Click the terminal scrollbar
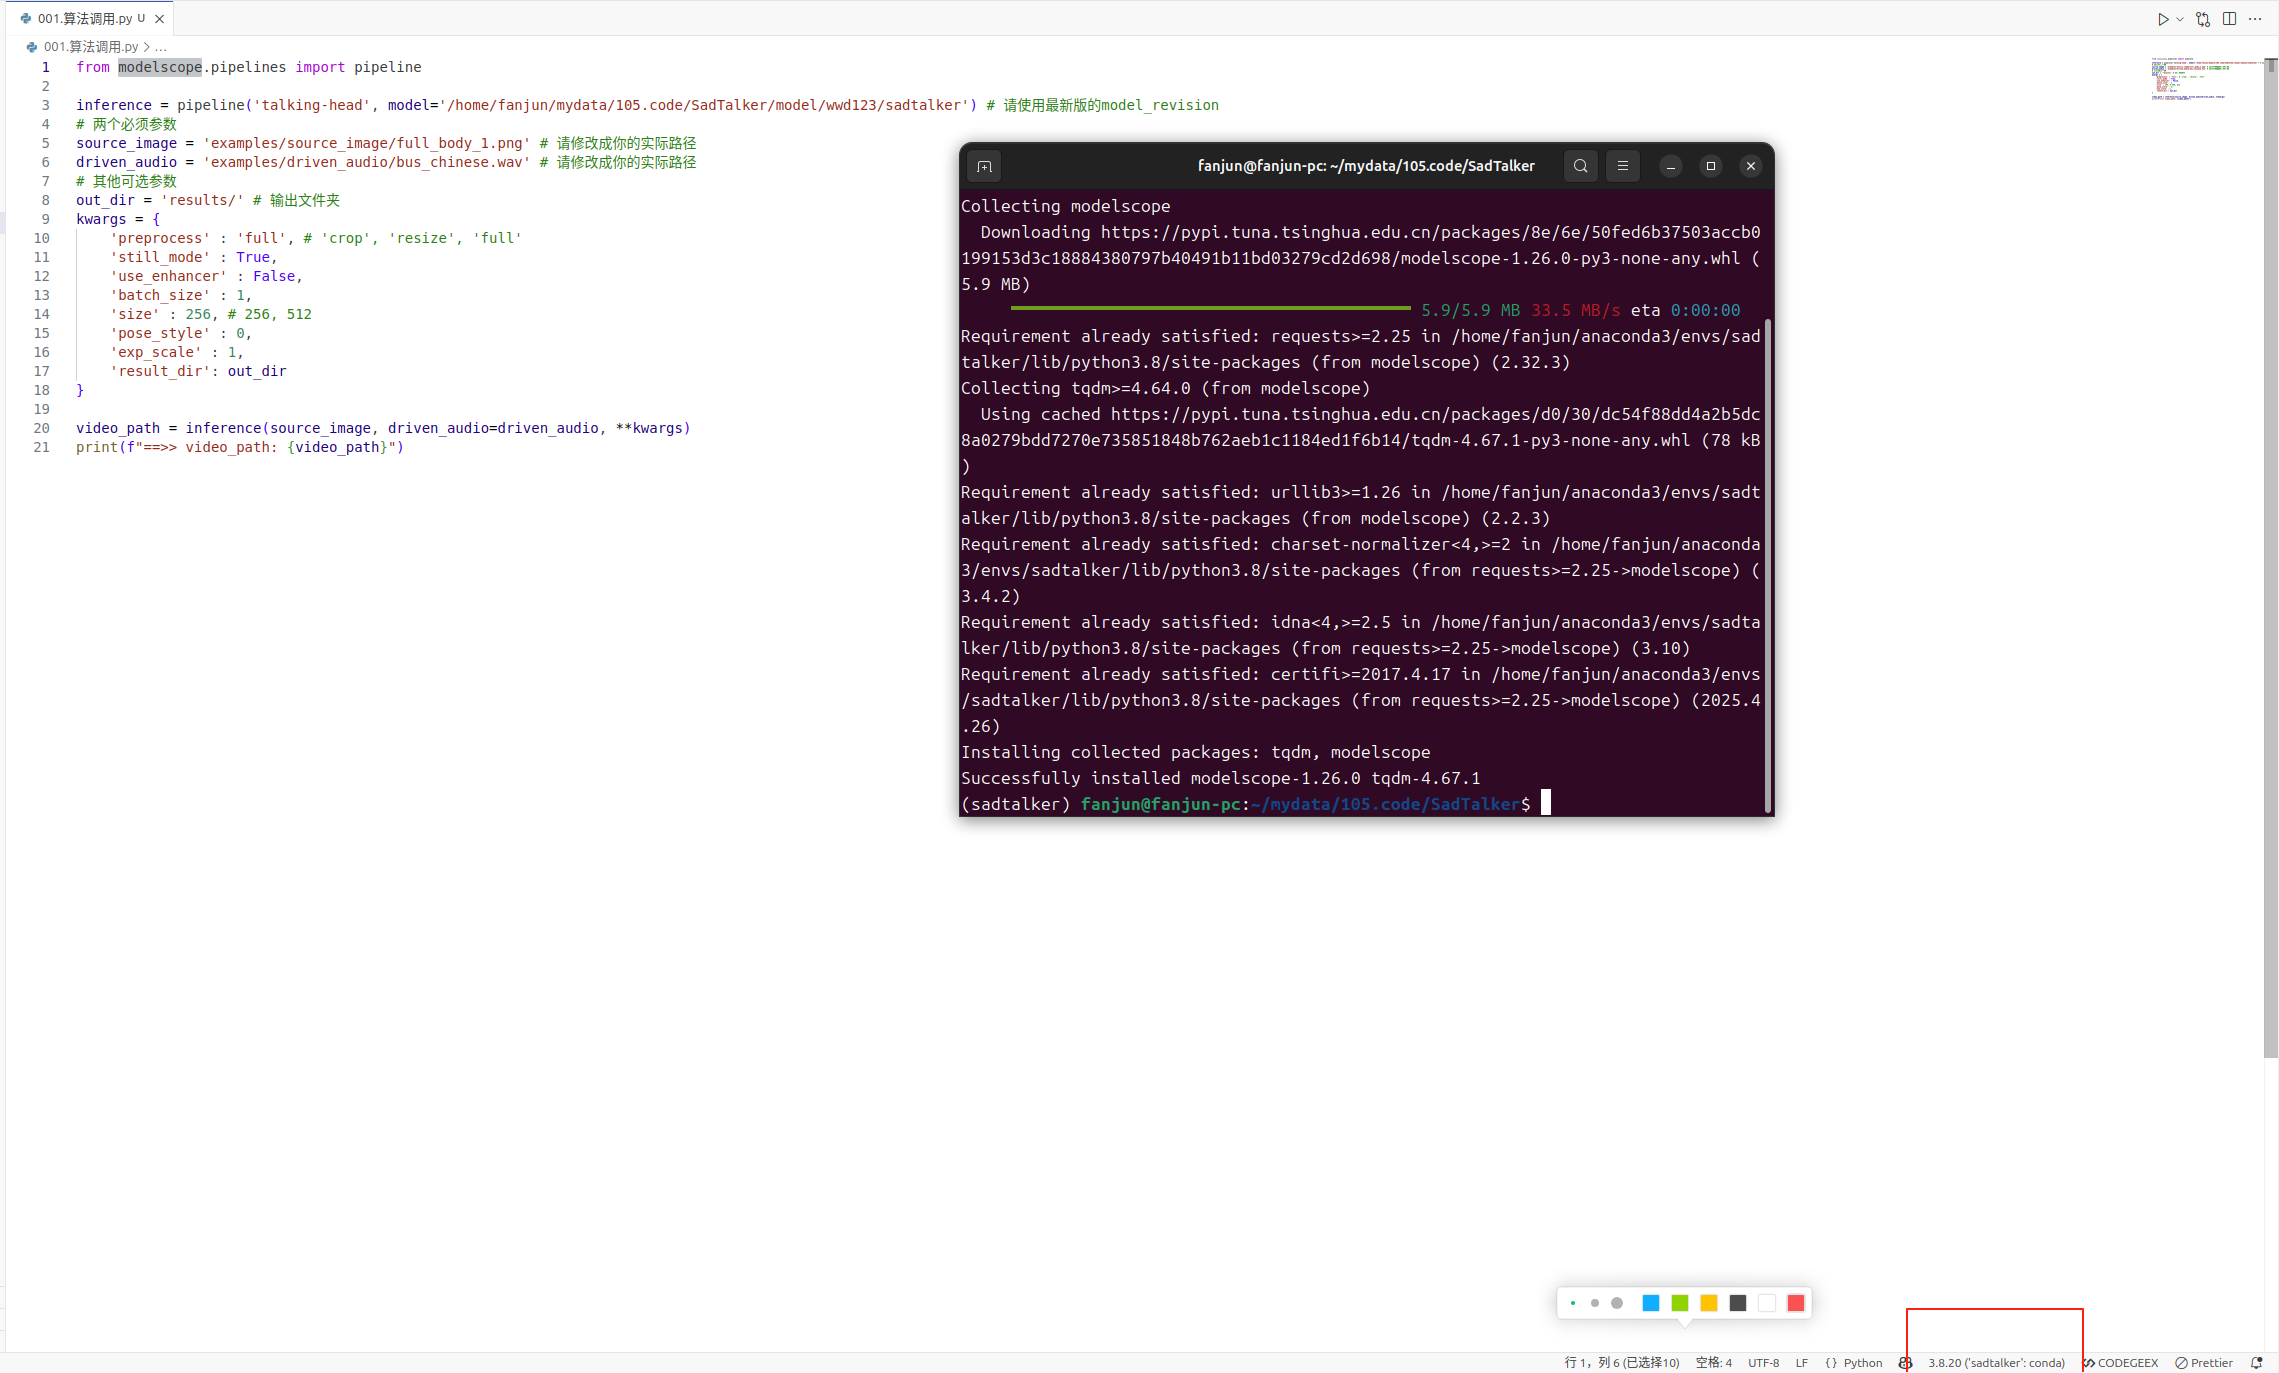This screenshot has width=2279, height=1373. 1768,565
